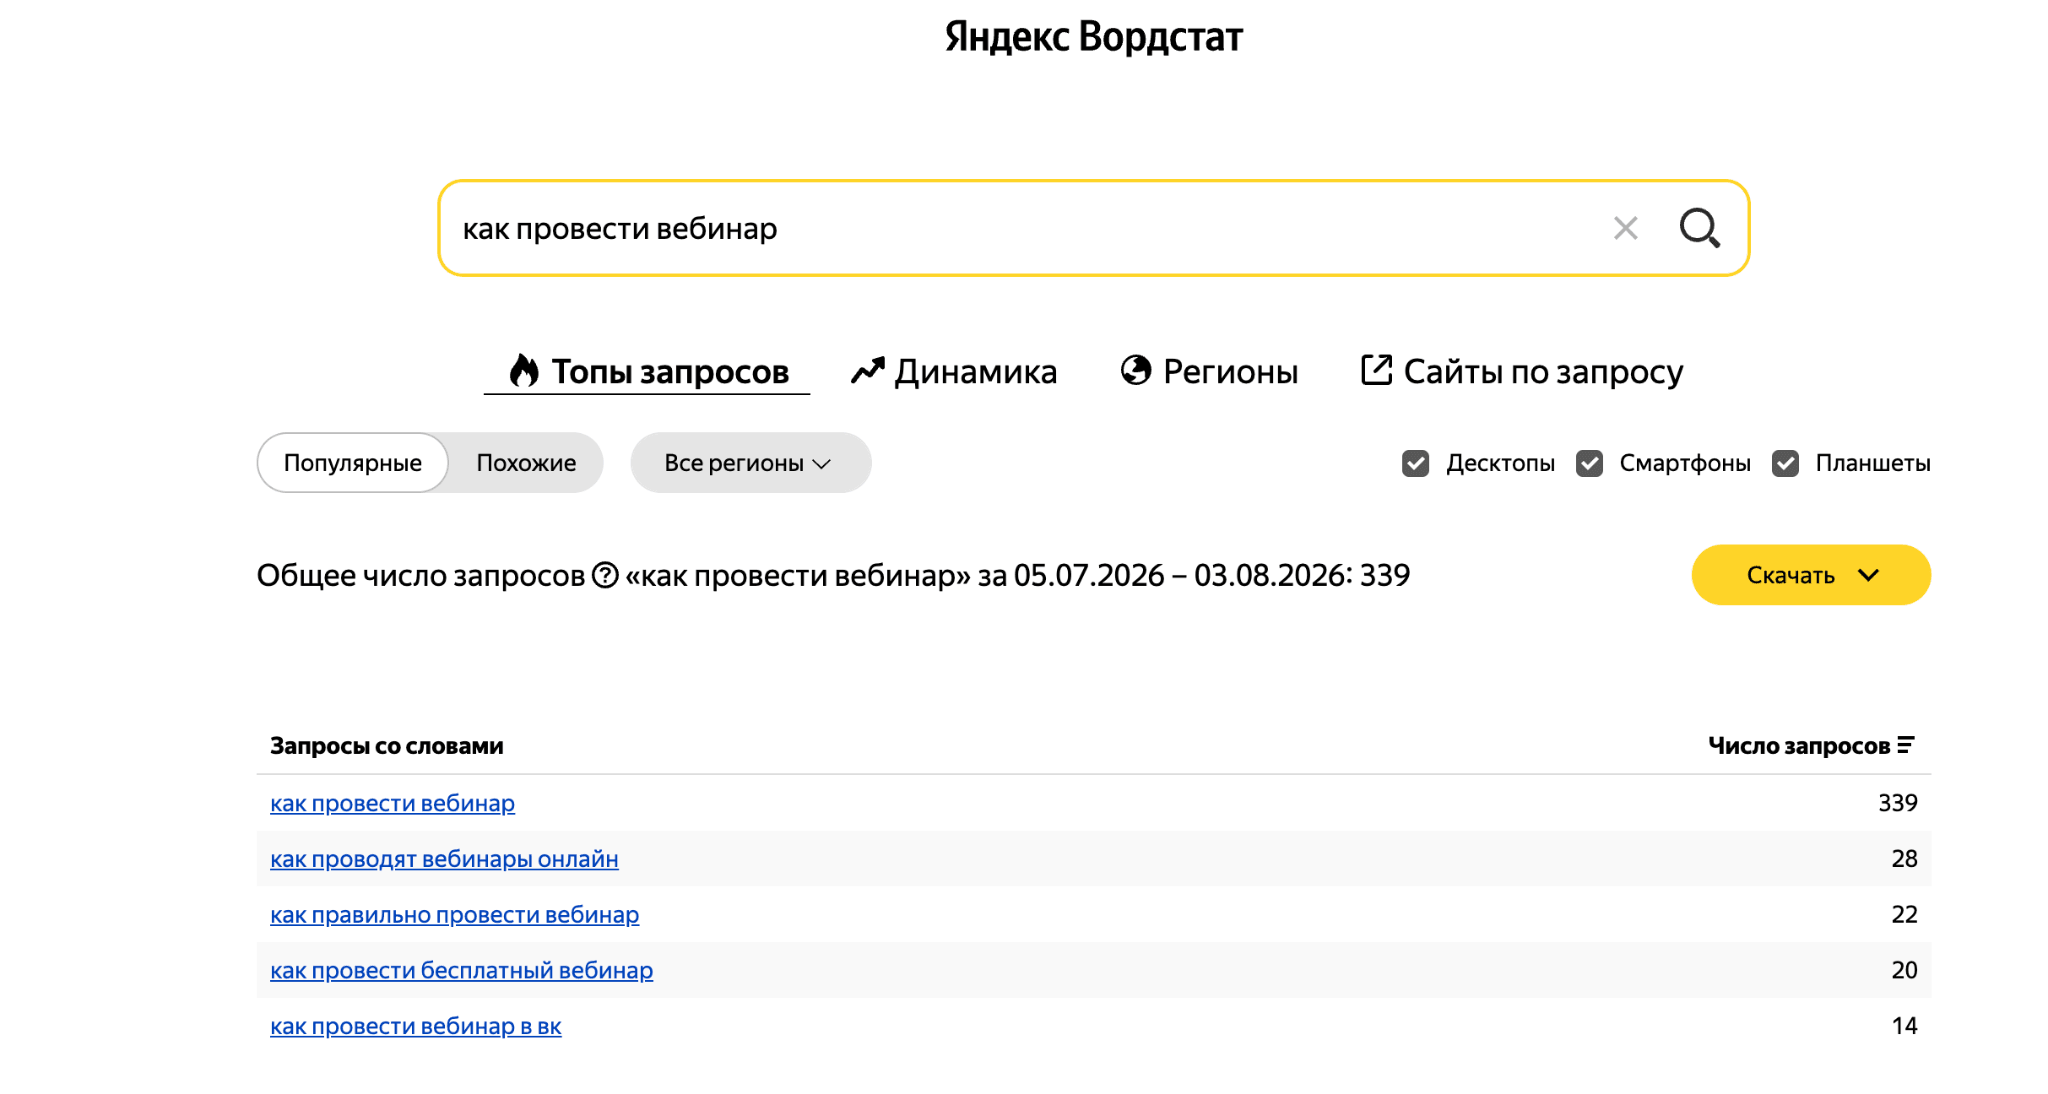Open the Динамика tab

click(x=953, y=371)
